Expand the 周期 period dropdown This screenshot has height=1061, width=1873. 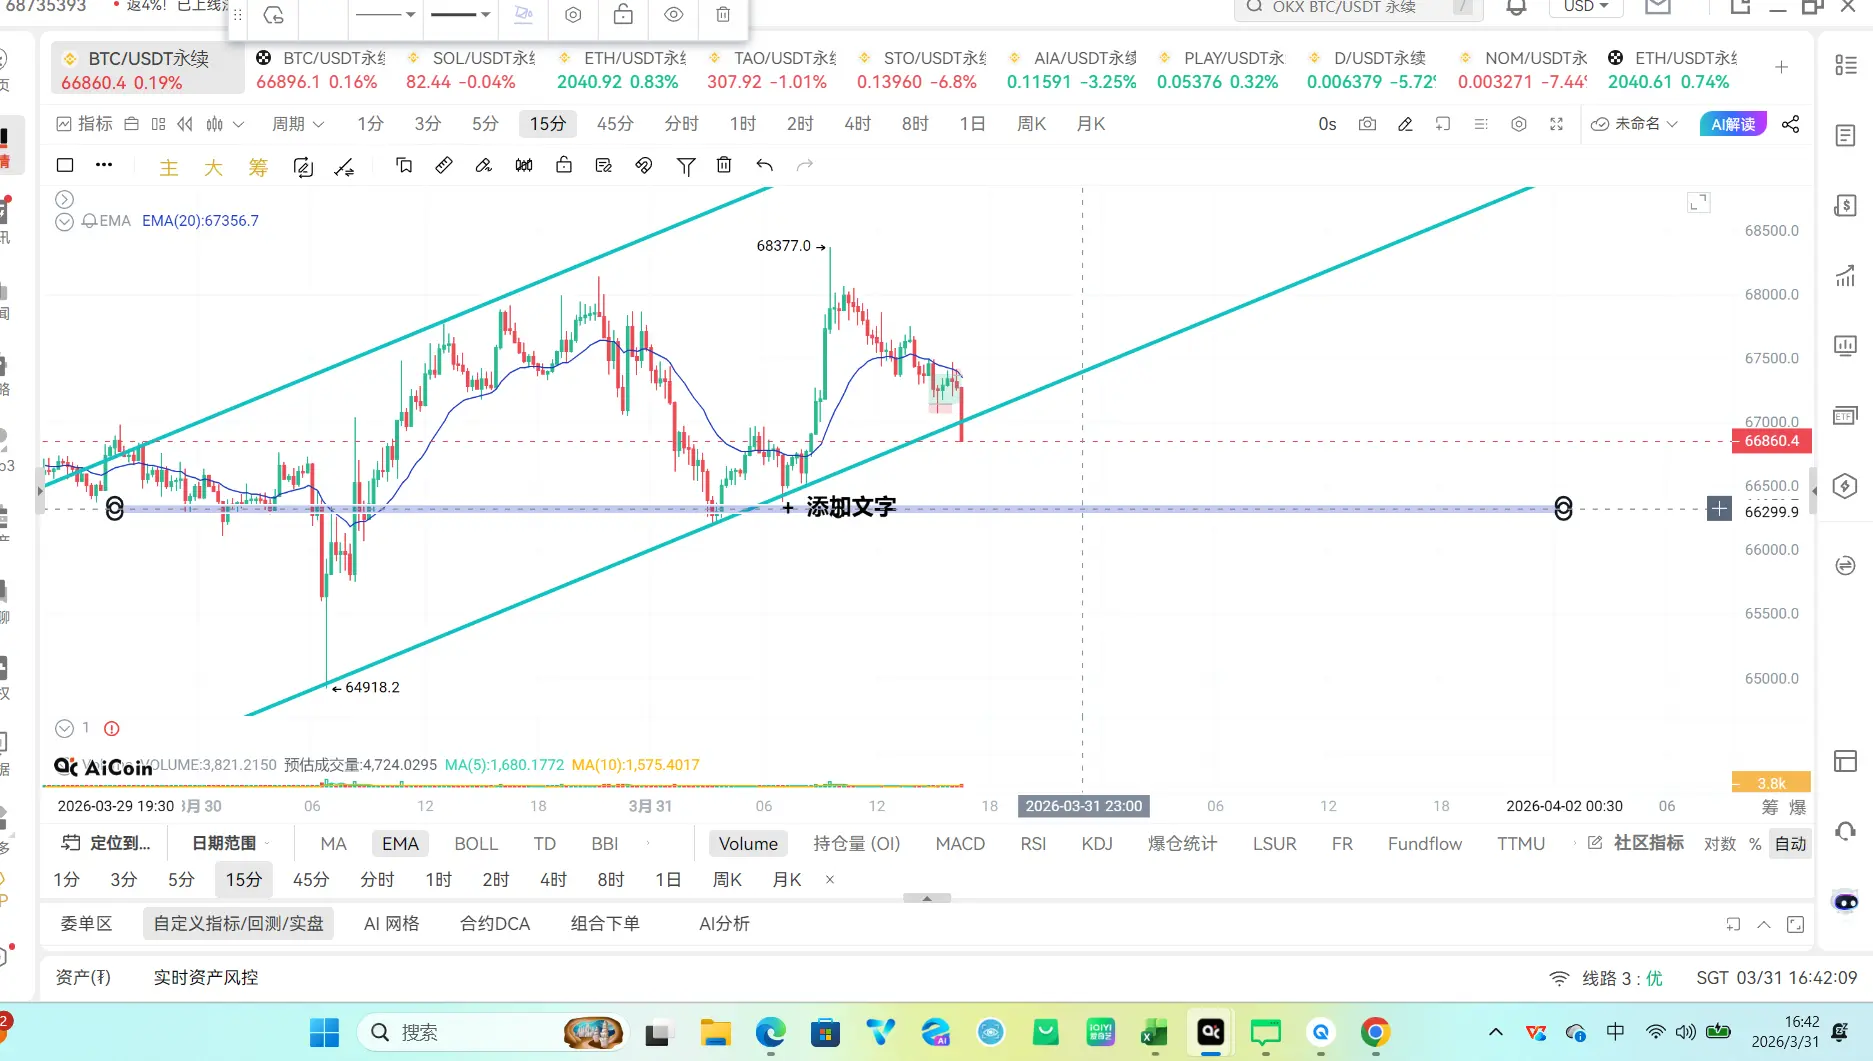[298, 124]
